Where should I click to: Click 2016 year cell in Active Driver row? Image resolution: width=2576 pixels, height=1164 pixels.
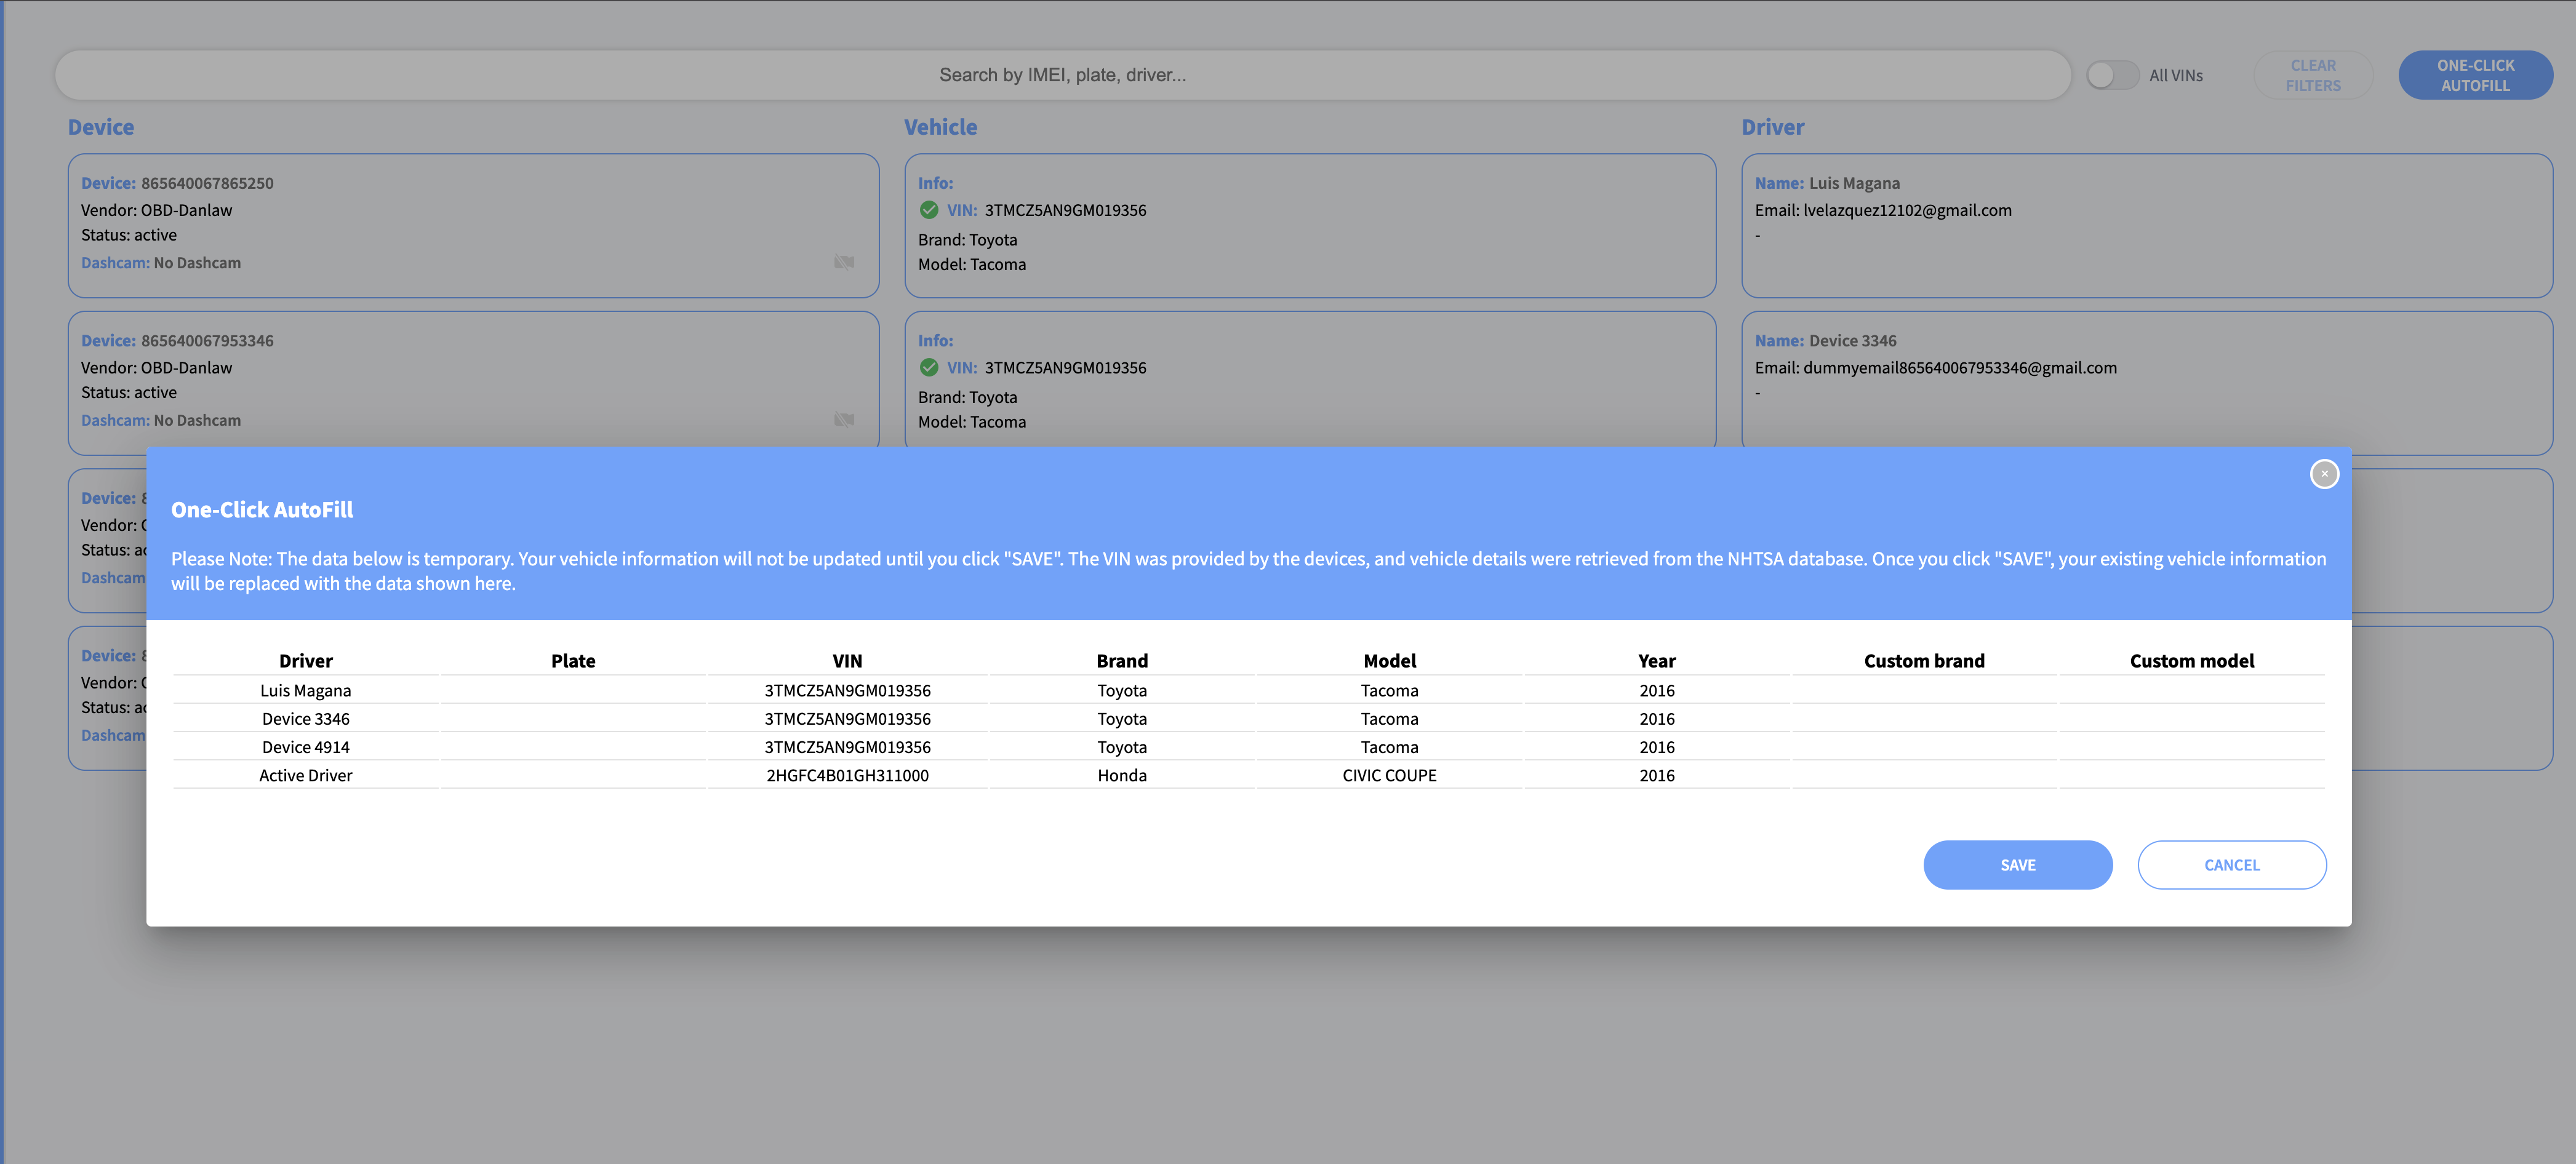click(1657, 775)
